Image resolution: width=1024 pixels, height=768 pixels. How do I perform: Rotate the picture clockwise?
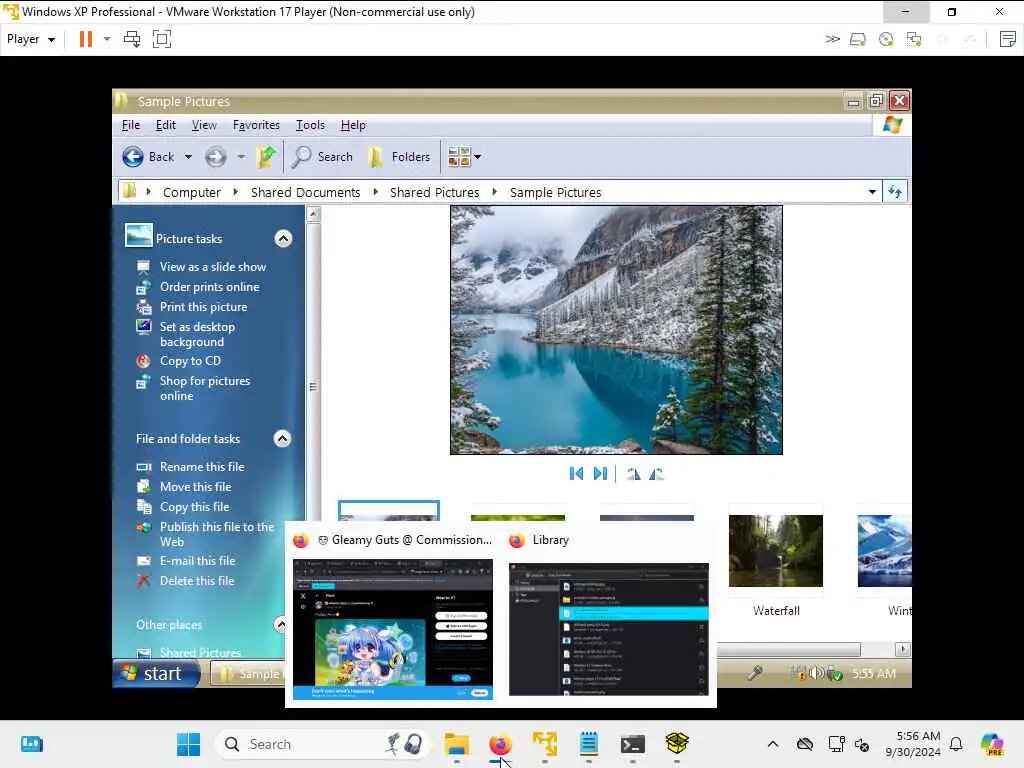tap(633, 473)
